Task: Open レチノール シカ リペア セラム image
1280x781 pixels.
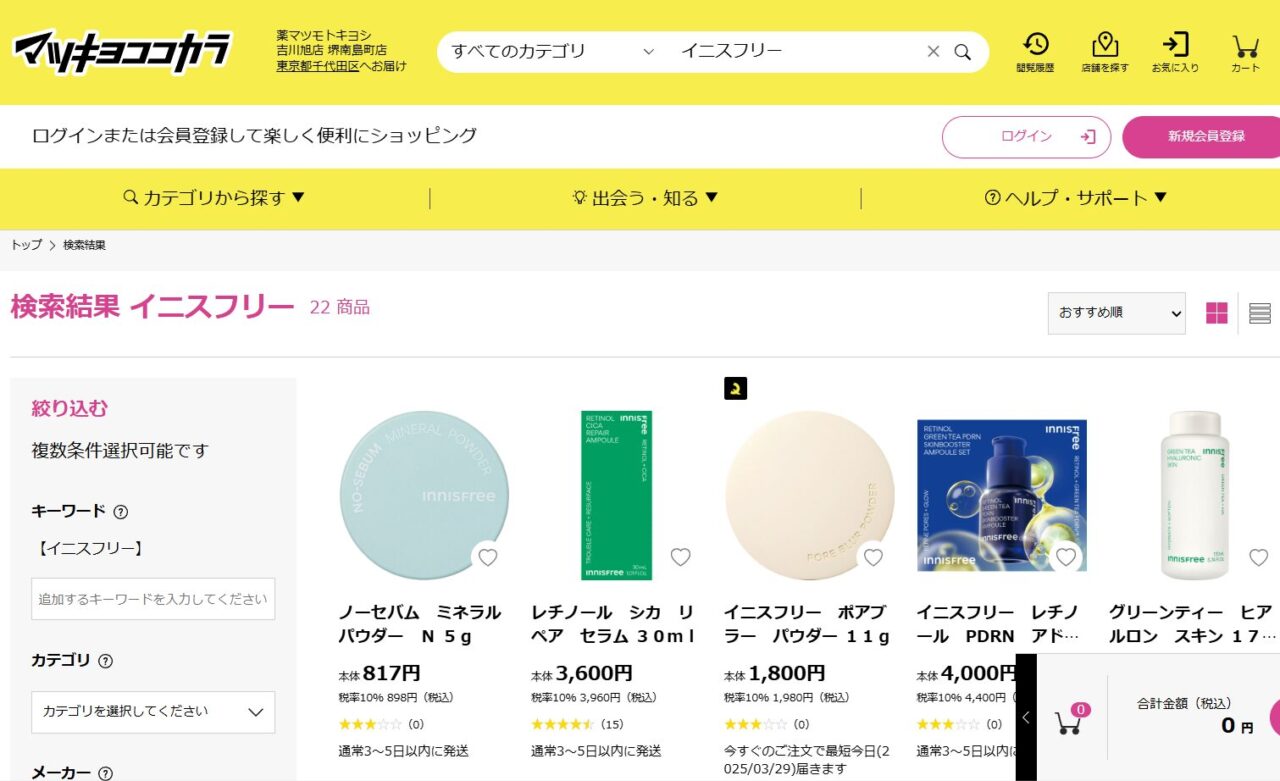Action: (616, 495)
